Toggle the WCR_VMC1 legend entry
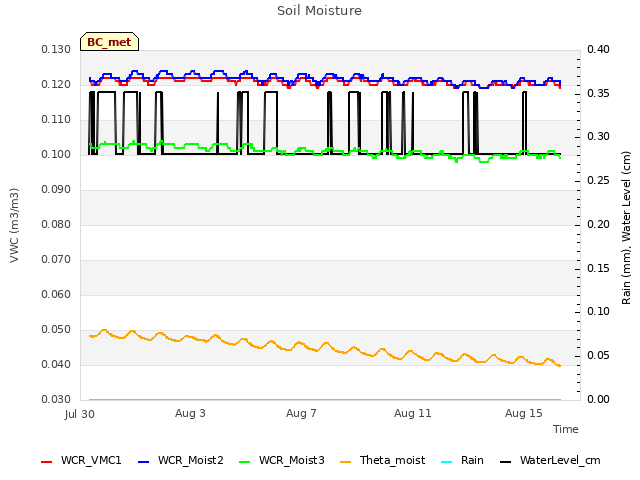 coord(81,461)
